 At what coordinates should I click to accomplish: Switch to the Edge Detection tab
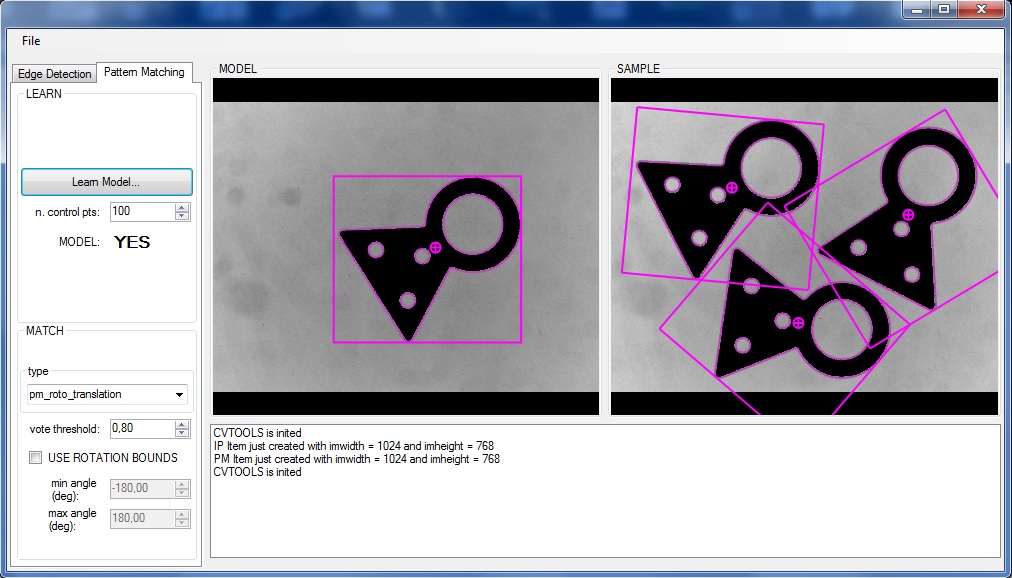tap(54, 74)
